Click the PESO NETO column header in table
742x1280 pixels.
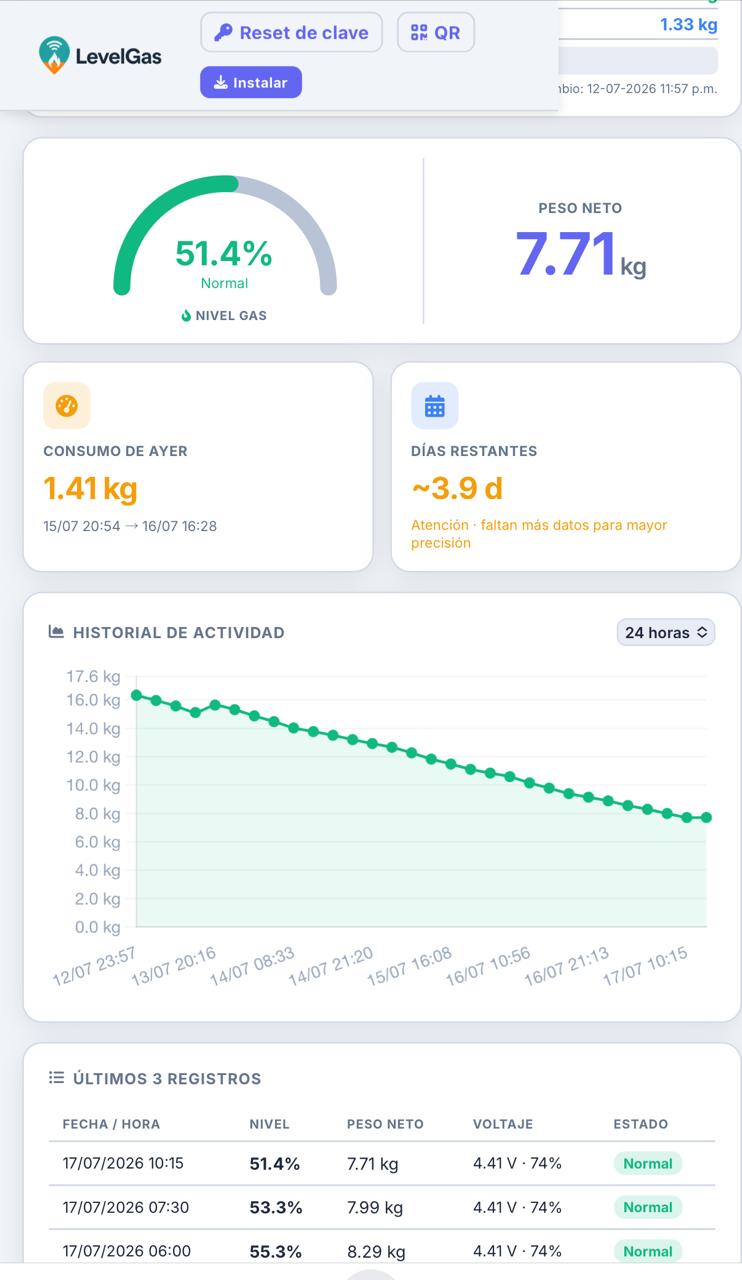pos(385,1124)
